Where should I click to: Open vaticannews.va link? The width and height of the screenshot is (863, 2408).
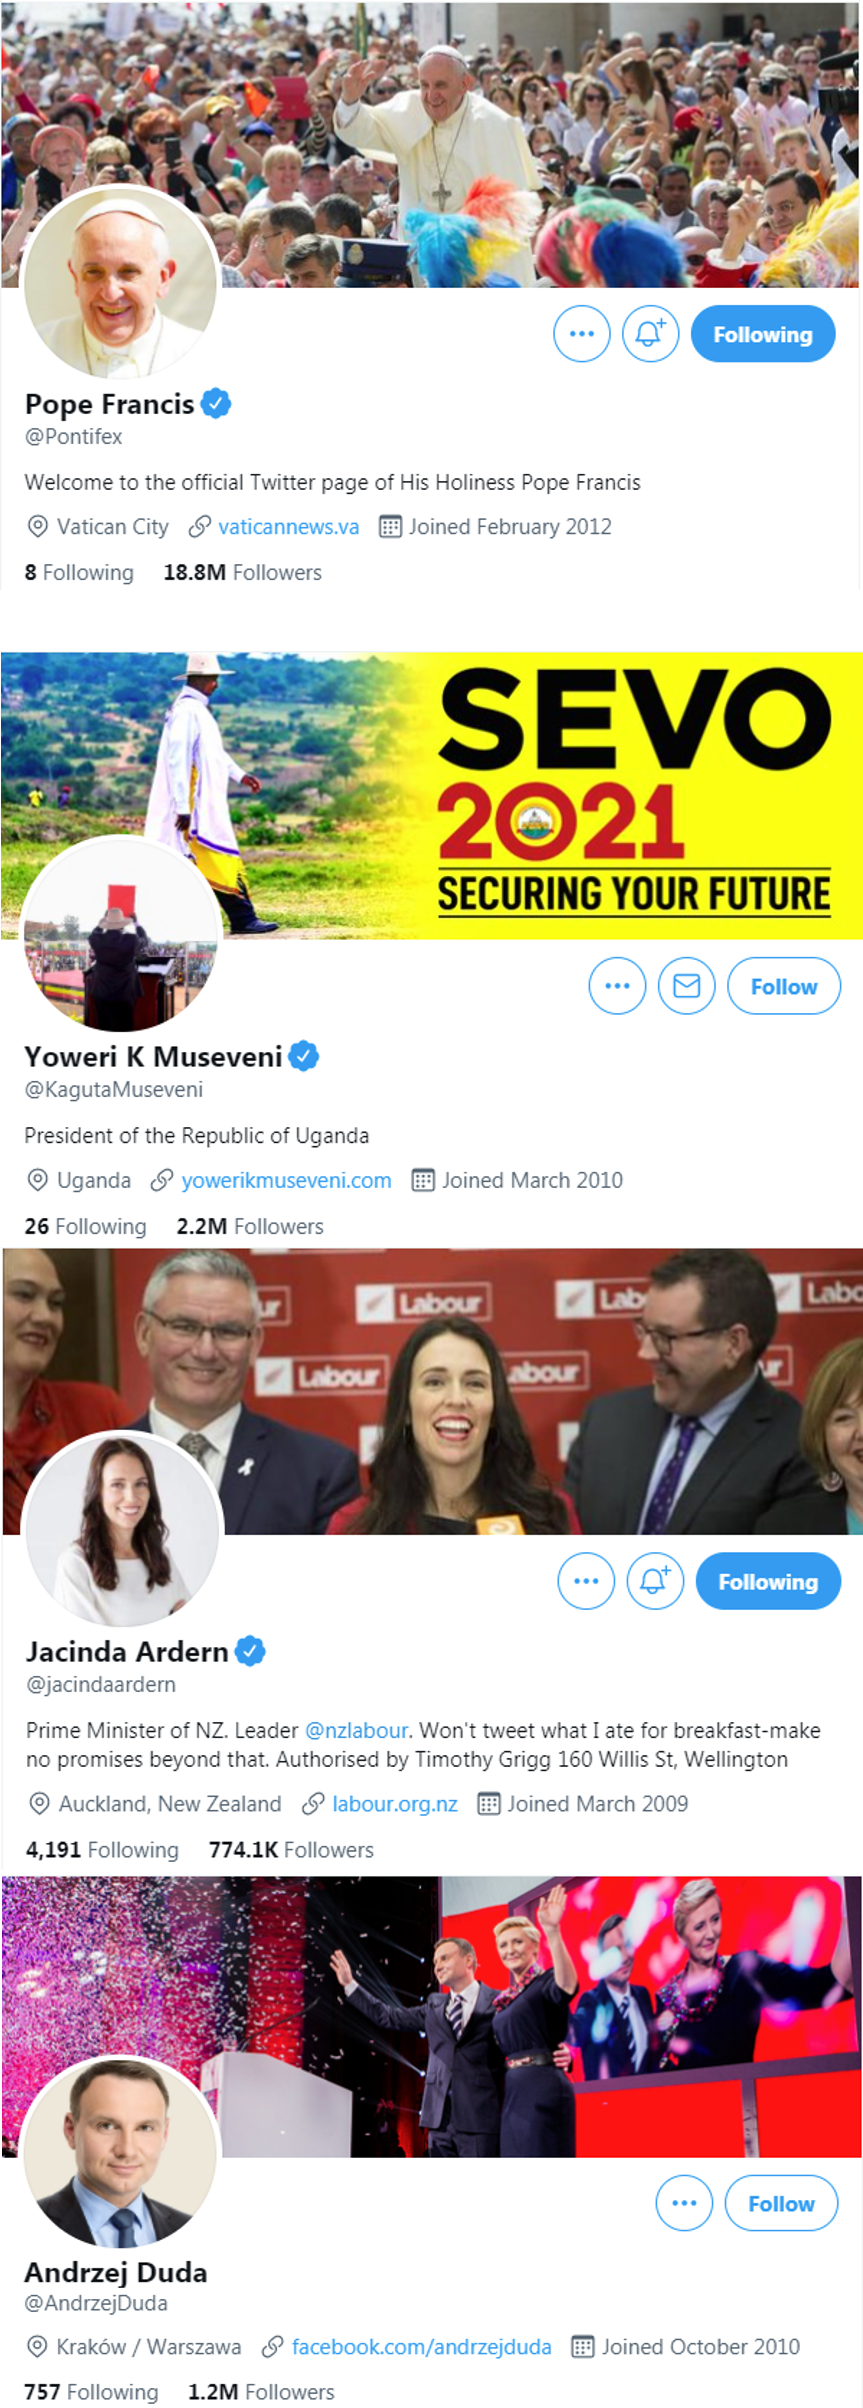(288, 527)
